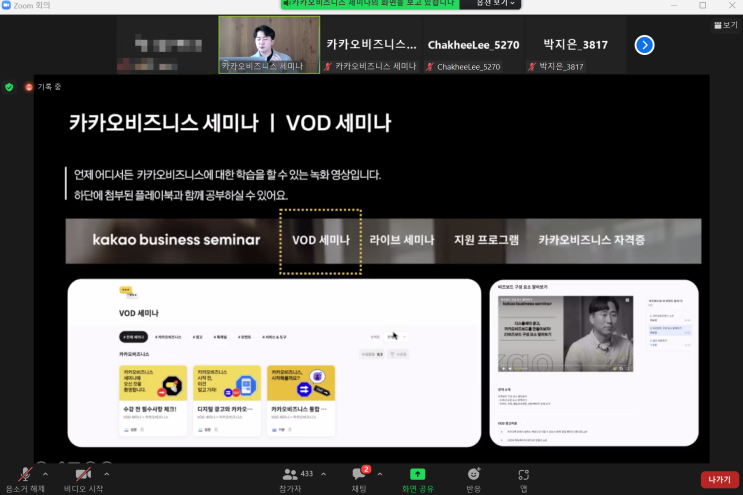743x495 pixels.
Task: Click the green 화면 공유 share screen icon
Action: coord(417,474)
